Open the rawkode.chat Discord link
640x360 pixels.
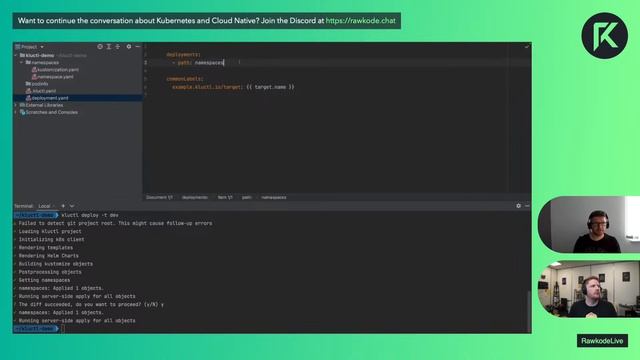(x=360, y=21)
